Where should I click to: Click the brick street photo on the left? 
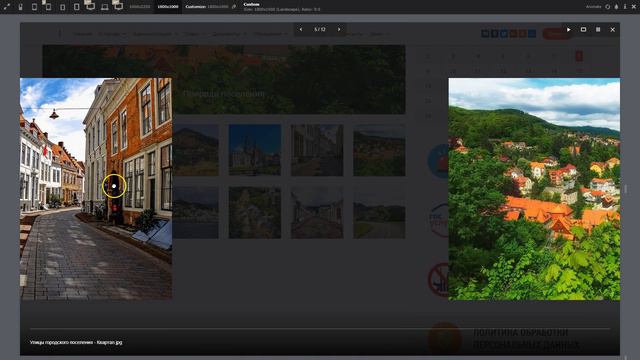coord(96,189)
